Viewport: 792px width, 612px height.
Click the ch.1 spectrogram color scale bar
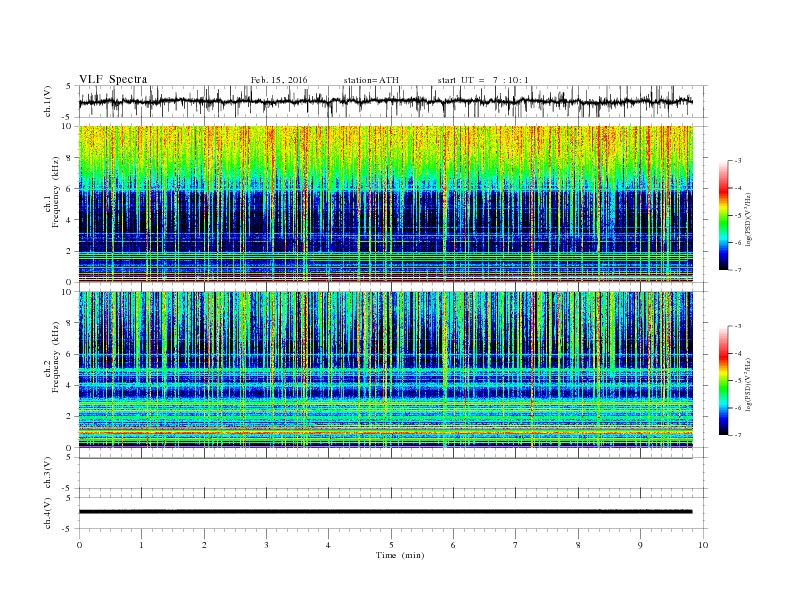coord(723,216)
